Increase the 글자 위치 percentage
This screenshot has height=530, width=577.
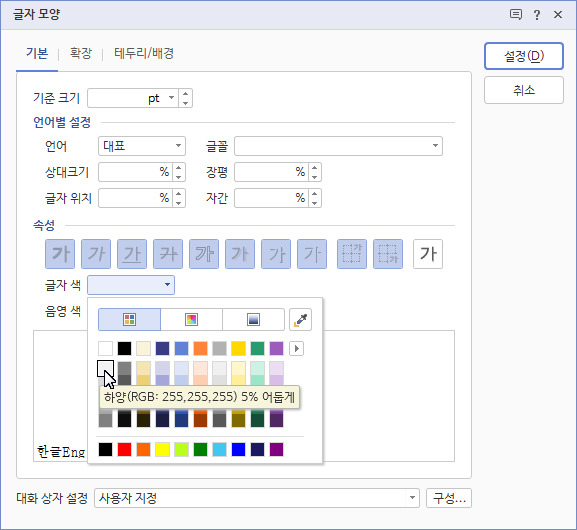pyautogui.click(x=178, y=194)
